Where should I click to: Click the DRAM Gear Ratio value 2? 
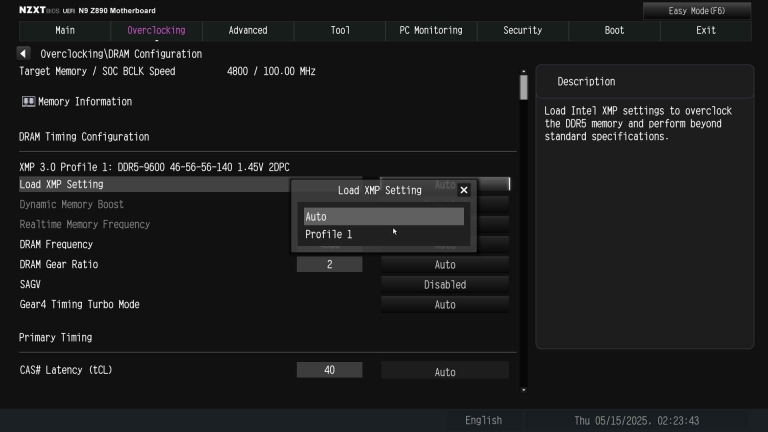point(330,264)
